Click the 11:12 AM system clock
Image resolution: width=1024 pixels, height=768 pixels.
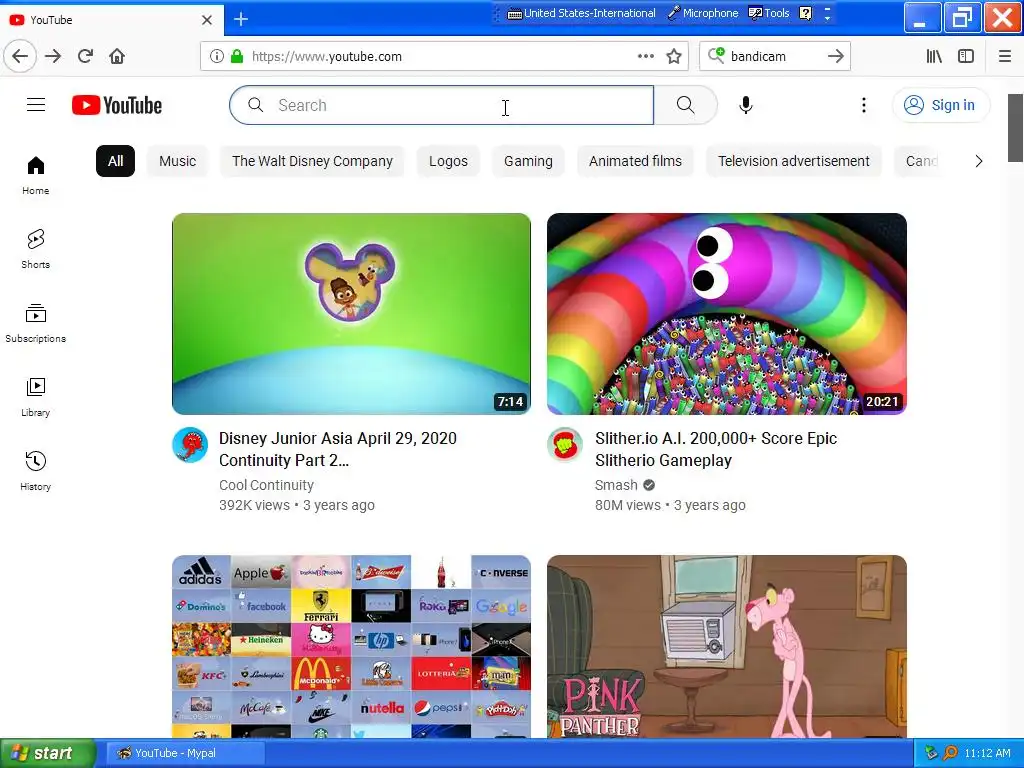tap(987, 753)
